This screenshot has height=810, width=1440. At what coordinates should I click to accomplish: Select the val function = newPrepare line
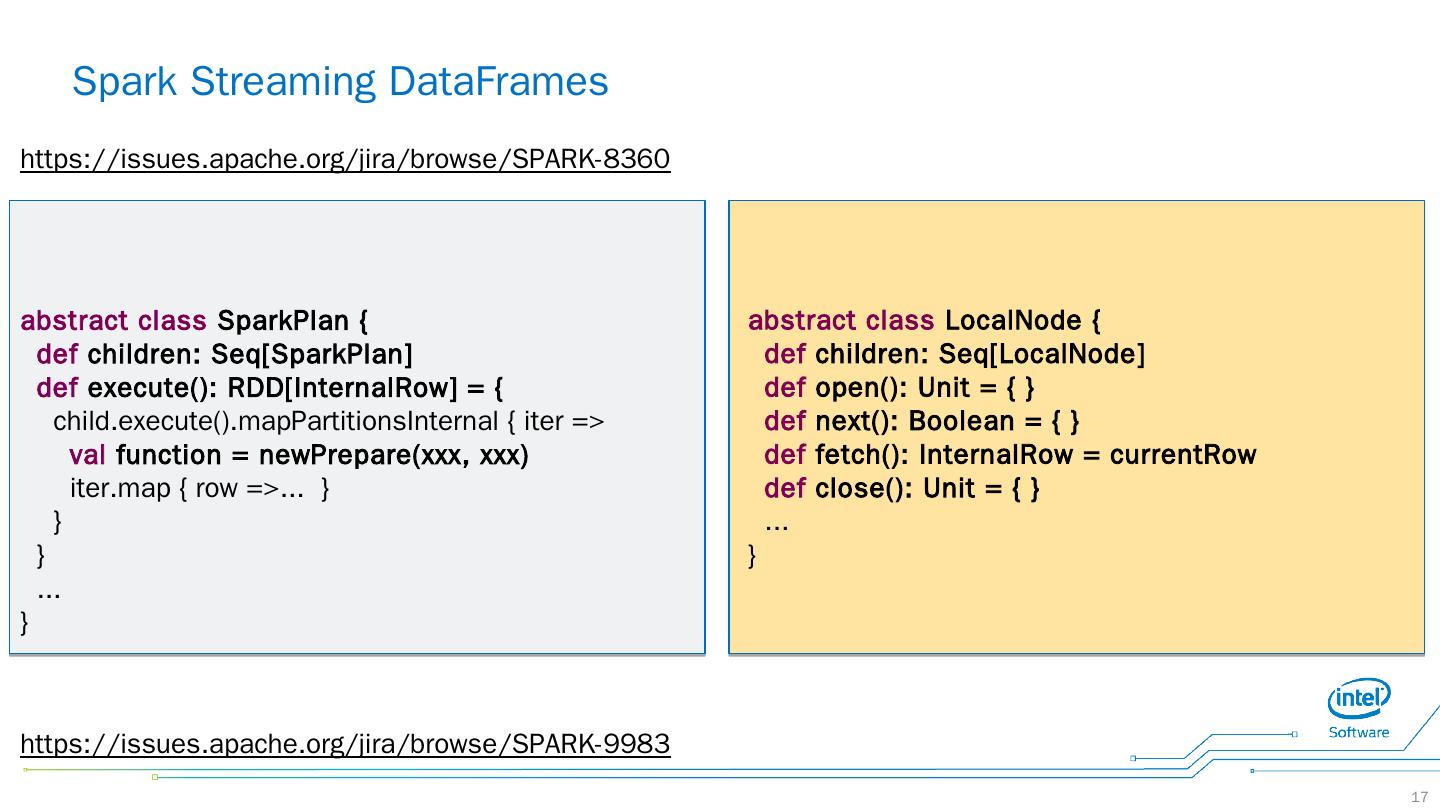(x=298, y=455)
